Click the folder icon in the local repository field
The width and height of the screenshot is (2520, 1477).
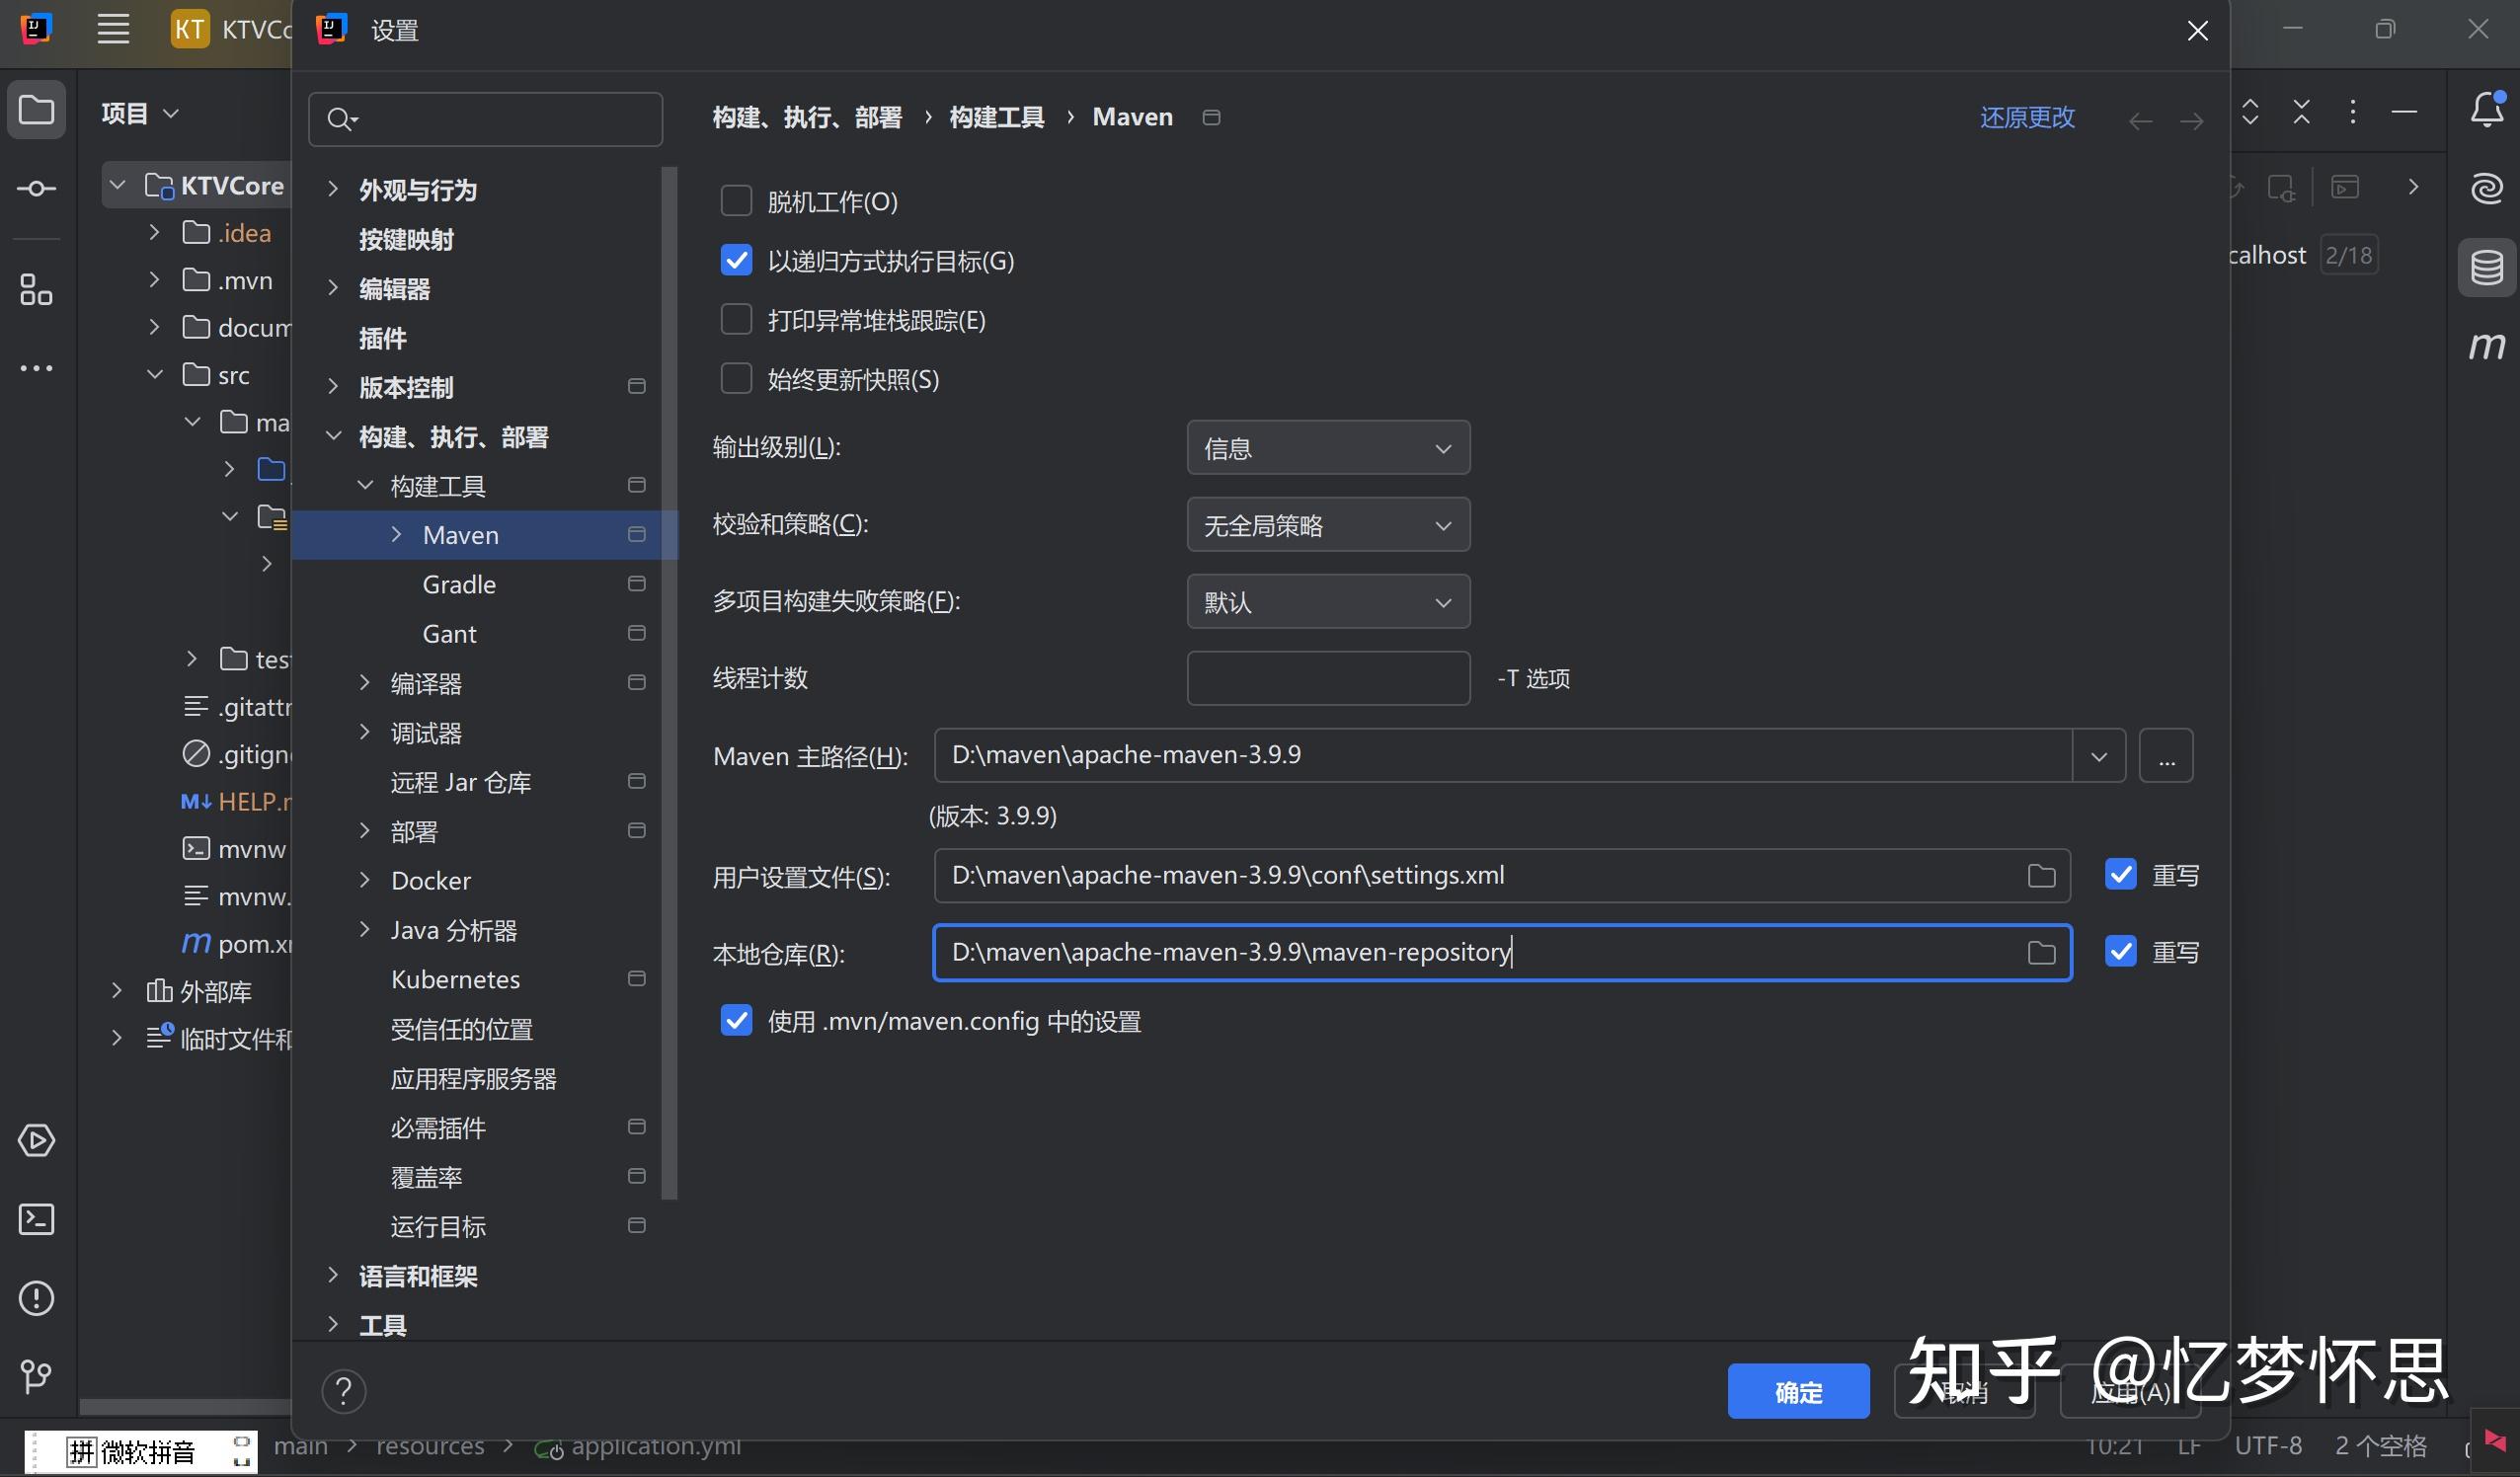click(2041, 953)
